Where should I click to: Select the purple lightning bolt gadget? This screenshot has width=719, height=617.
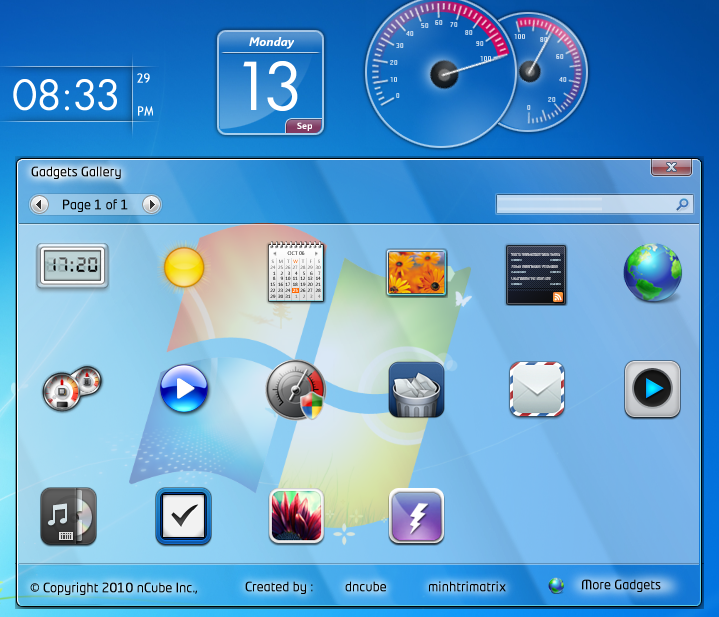tap(416, 516)
